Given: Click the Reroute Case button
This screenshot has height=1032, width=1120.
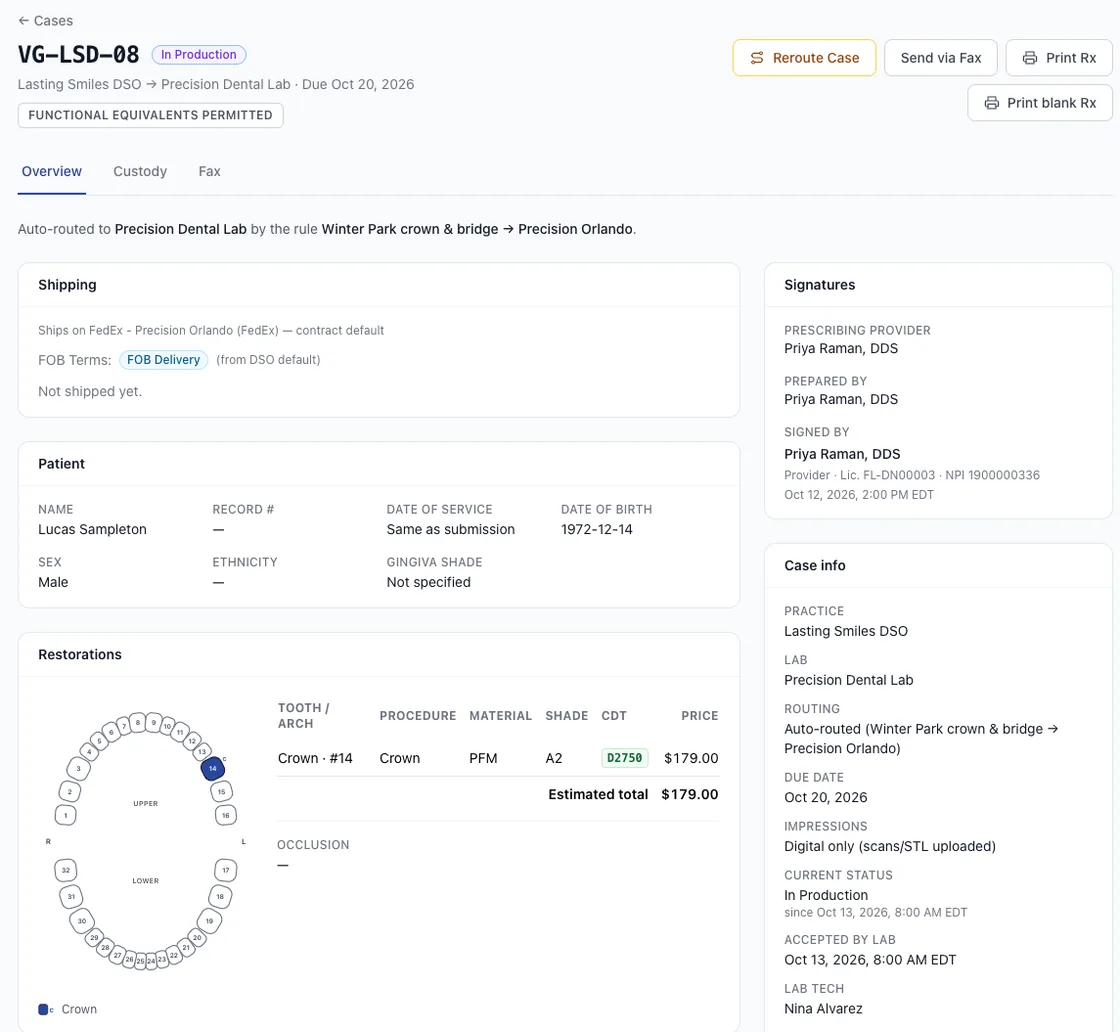Looking at the screenshot, I should [804, 58].
